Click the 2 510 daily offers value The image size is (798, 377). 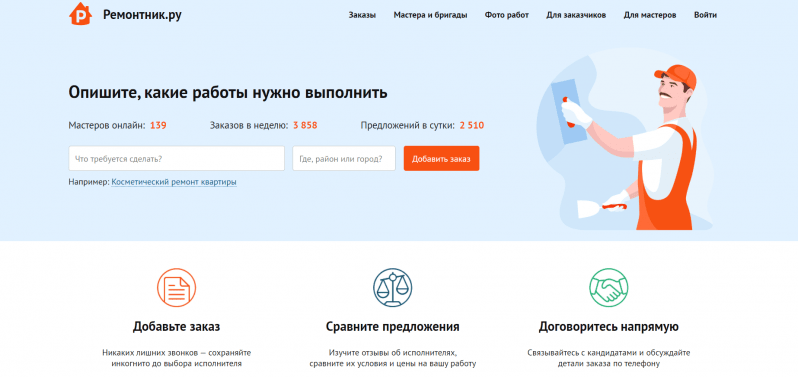(472, 125)
